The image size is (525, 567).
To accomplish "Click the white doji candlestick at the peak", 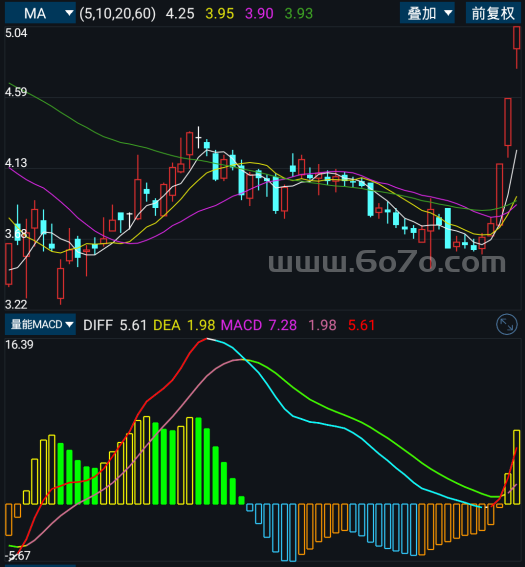I will pos(198,137).
